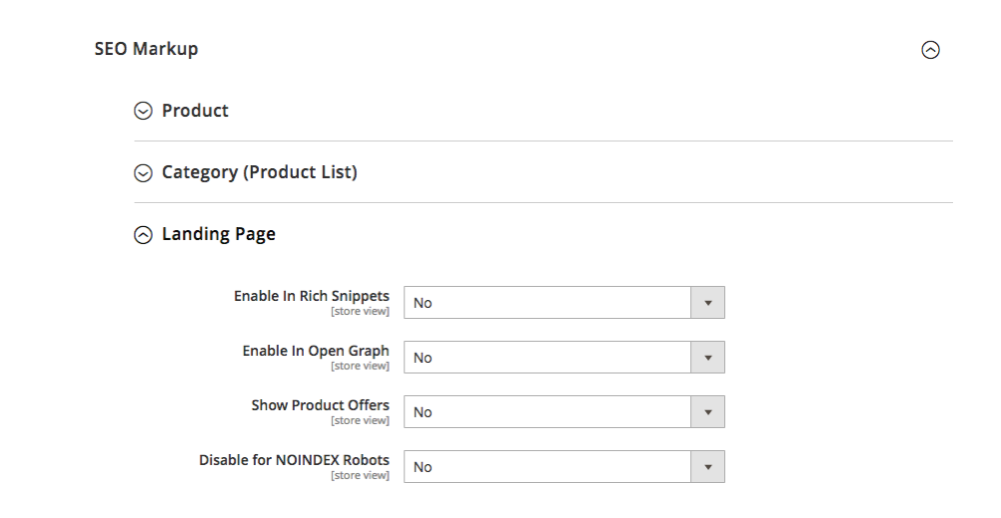Open Disable for NOINDEX Robots dropdown
The height and width of the screenshot is (518, 1001).
click(x=564, y=467)
